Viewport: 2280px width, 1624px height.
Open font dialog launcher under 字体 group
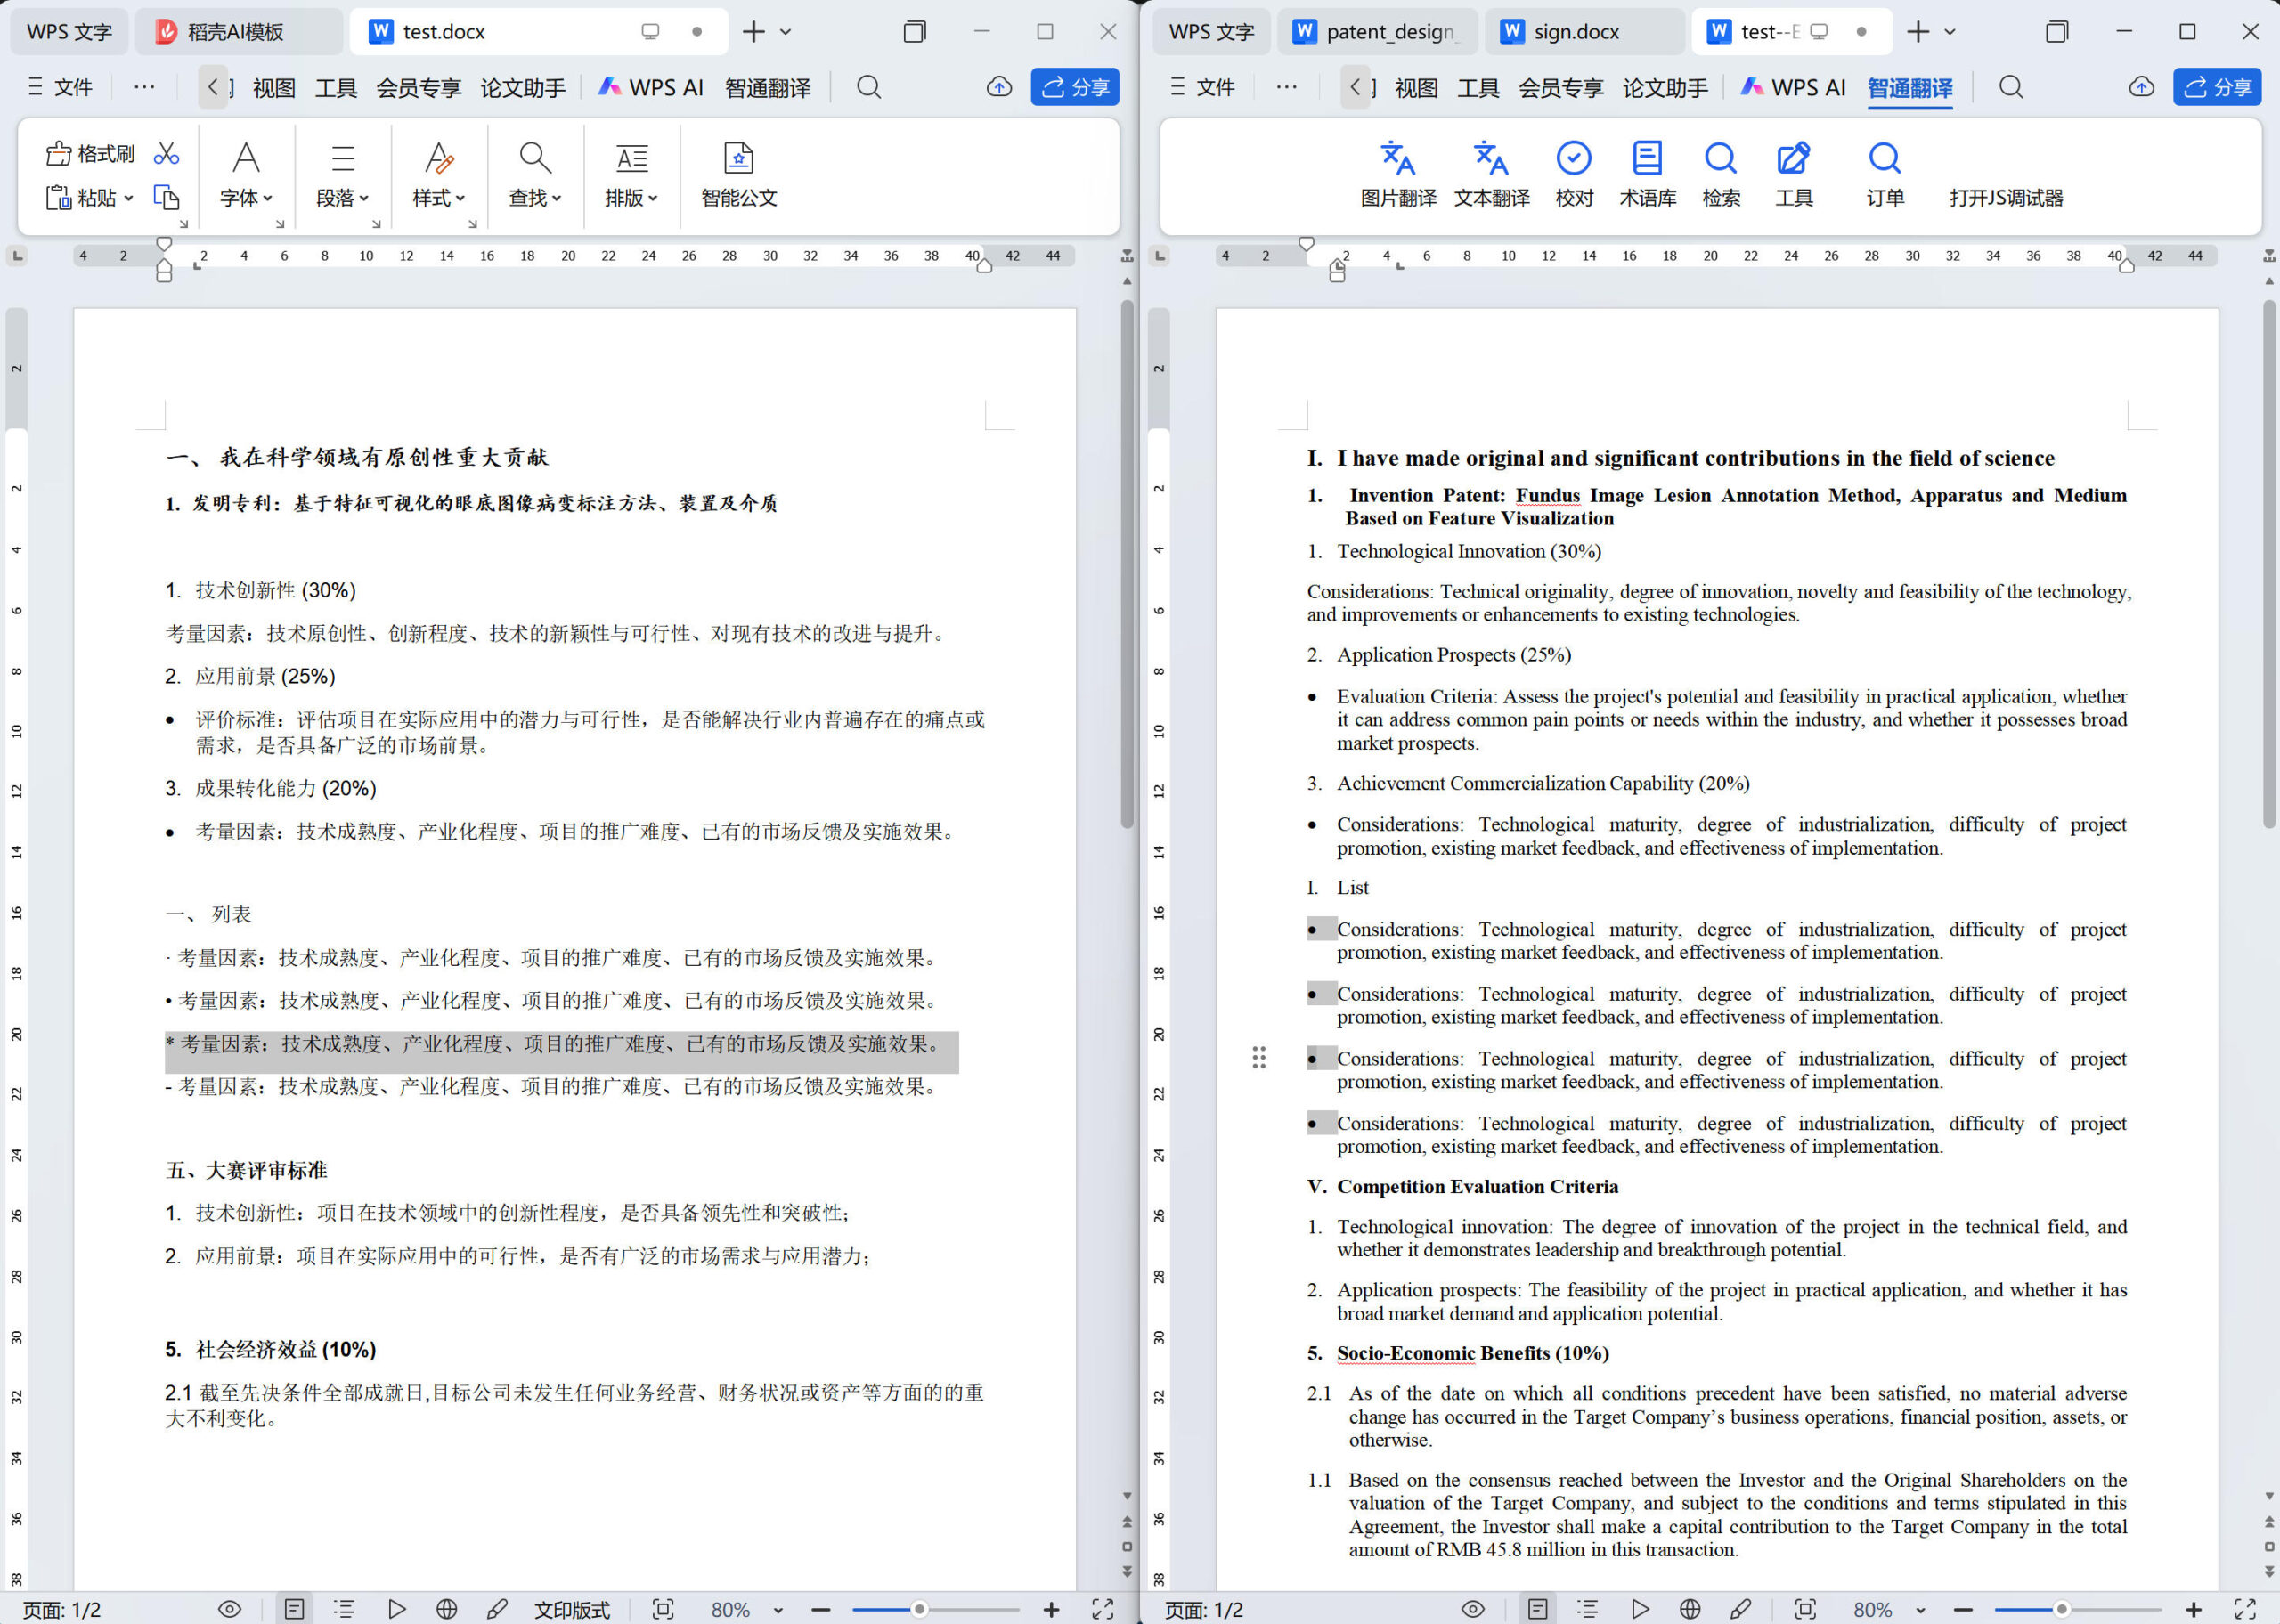coord(280,224)
